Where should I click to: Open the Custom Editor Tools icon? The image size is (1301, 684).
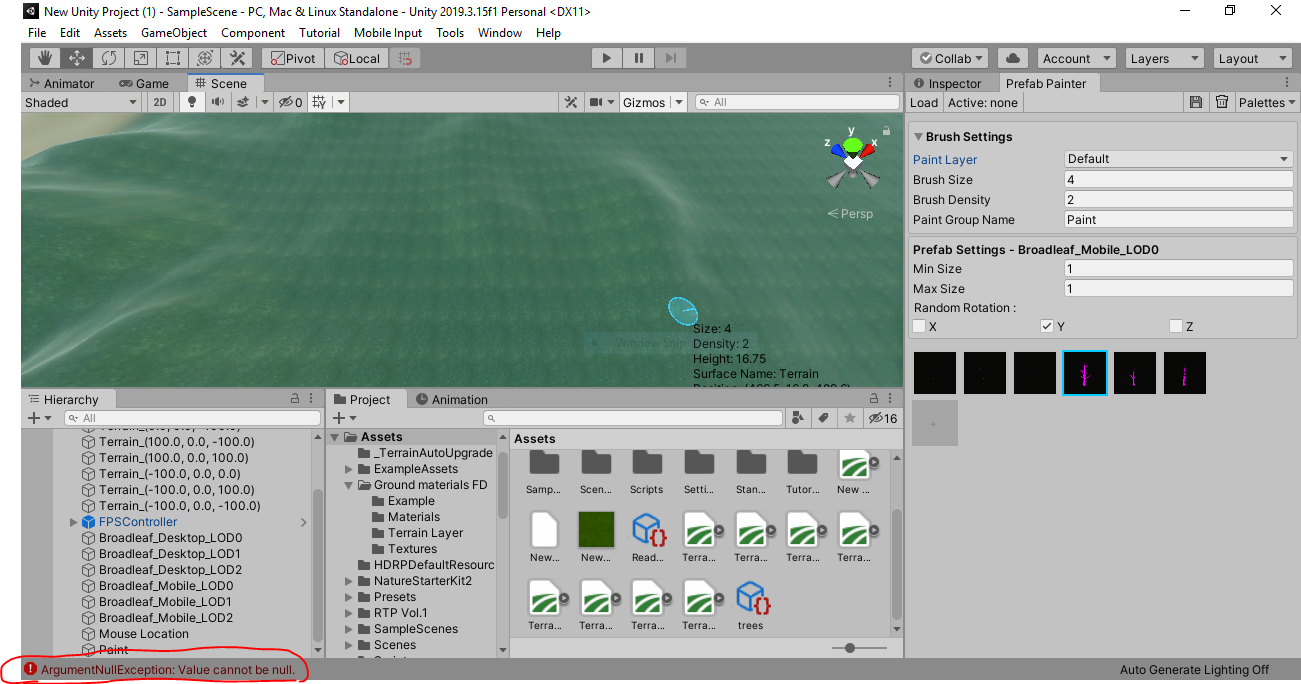tap(236, 58)
